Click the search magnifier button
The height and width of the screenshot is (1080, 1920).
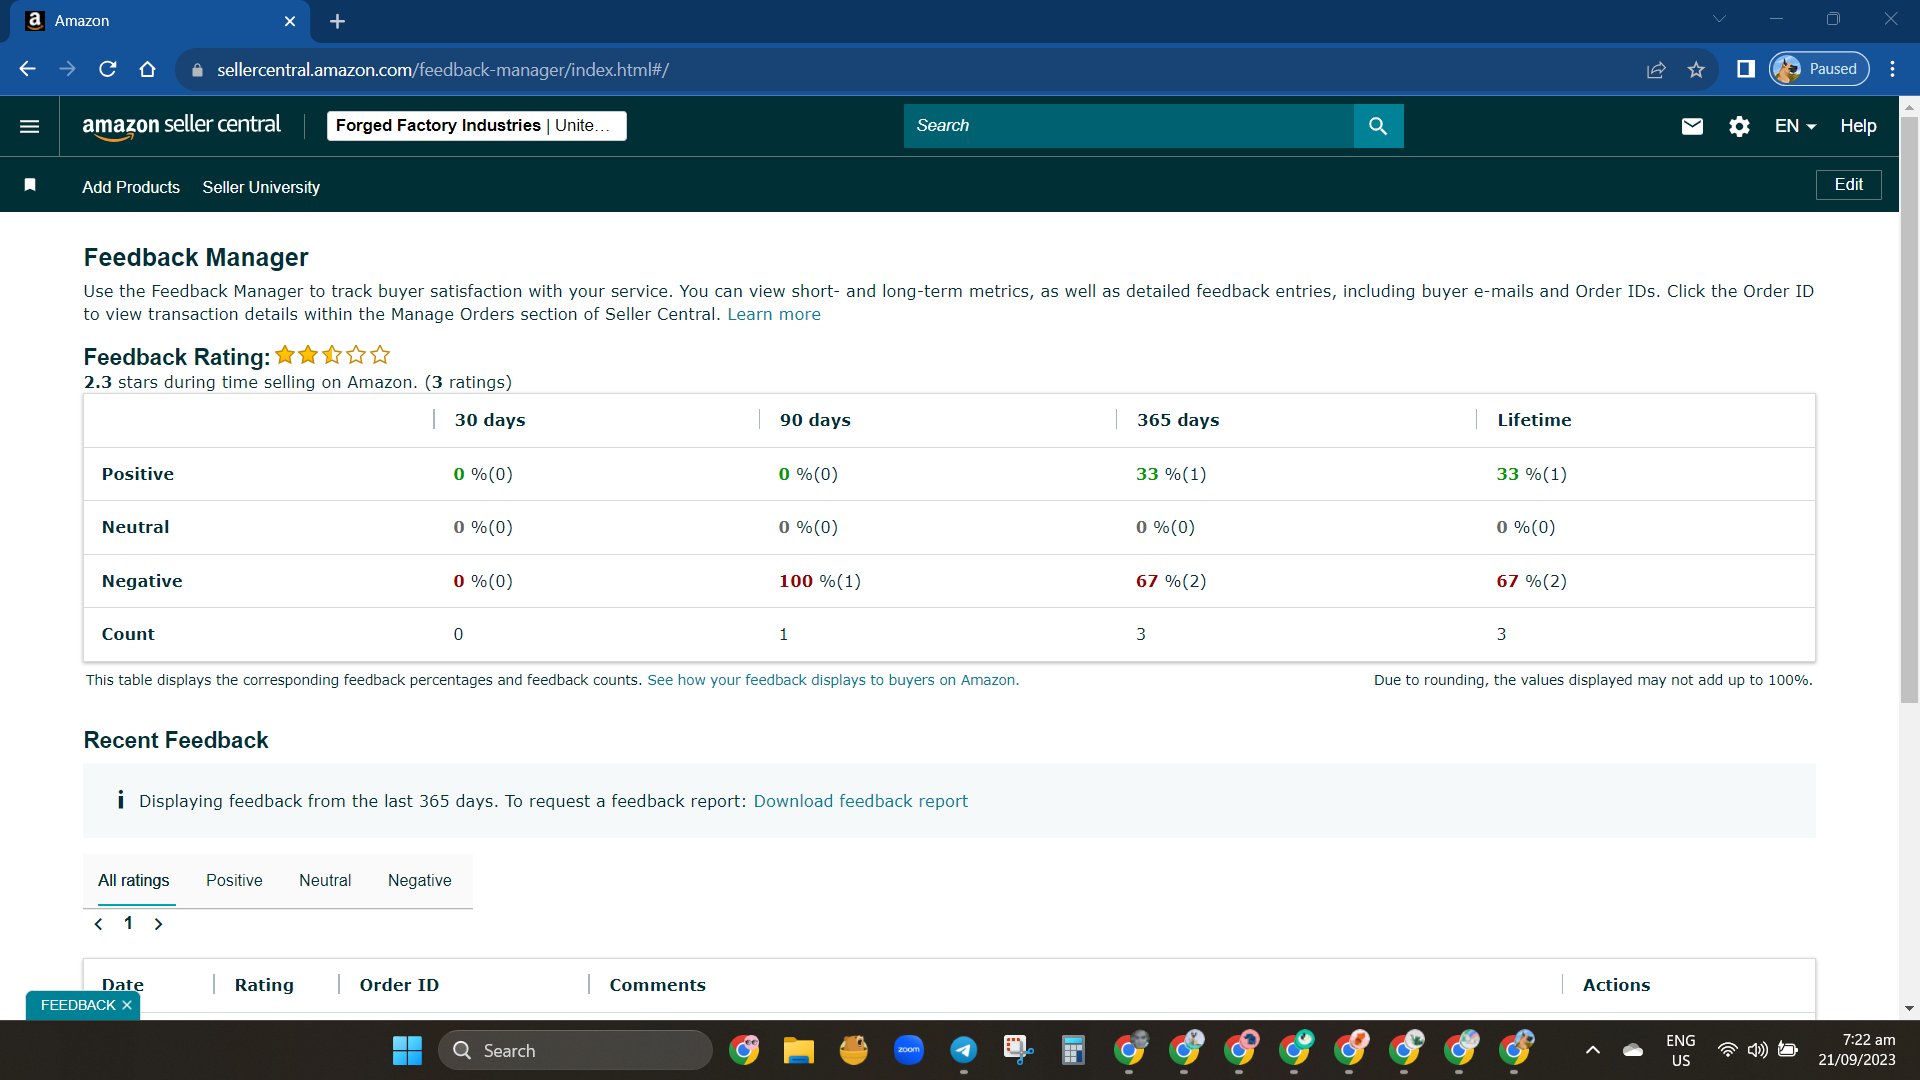pos(1378,126)
